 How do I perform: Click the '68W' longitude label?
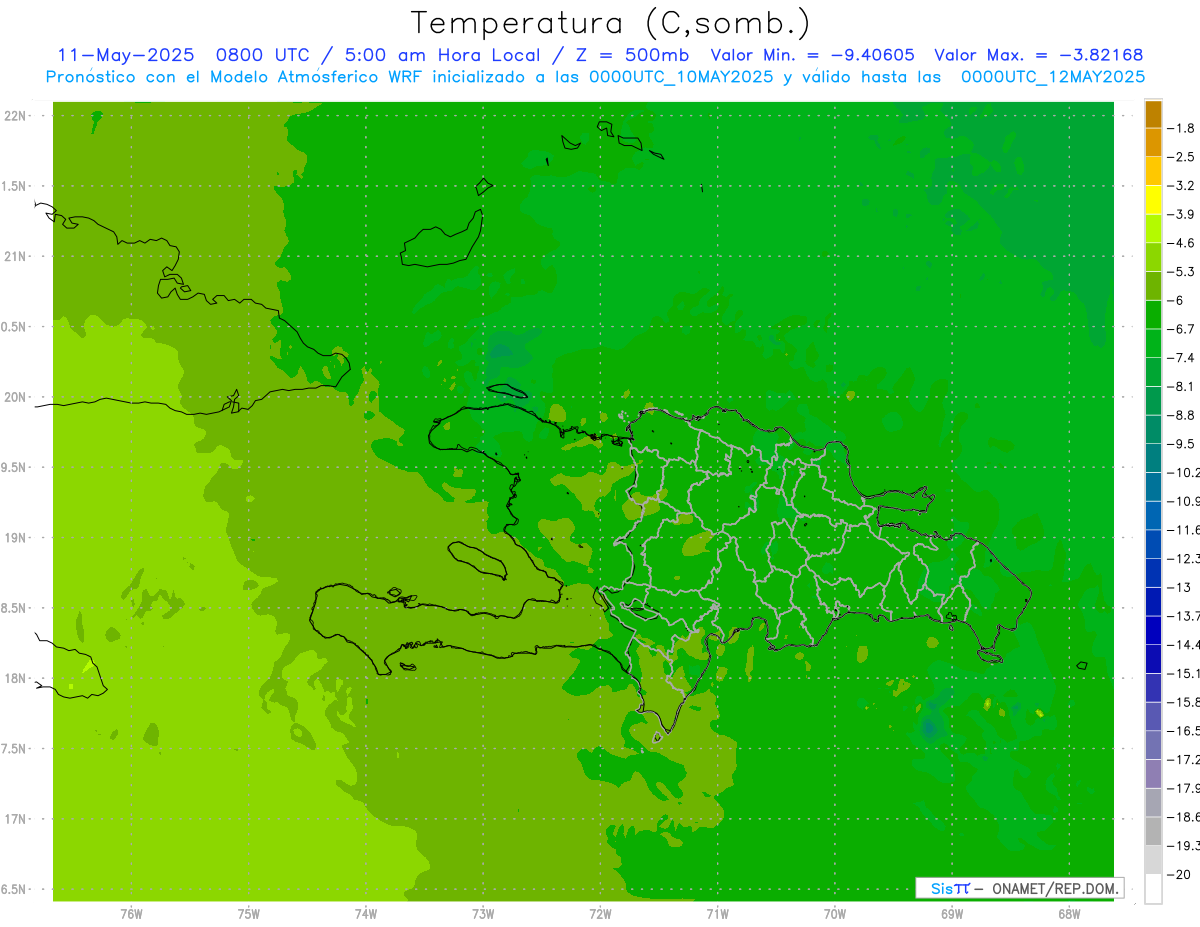[x=1069, y=913]
